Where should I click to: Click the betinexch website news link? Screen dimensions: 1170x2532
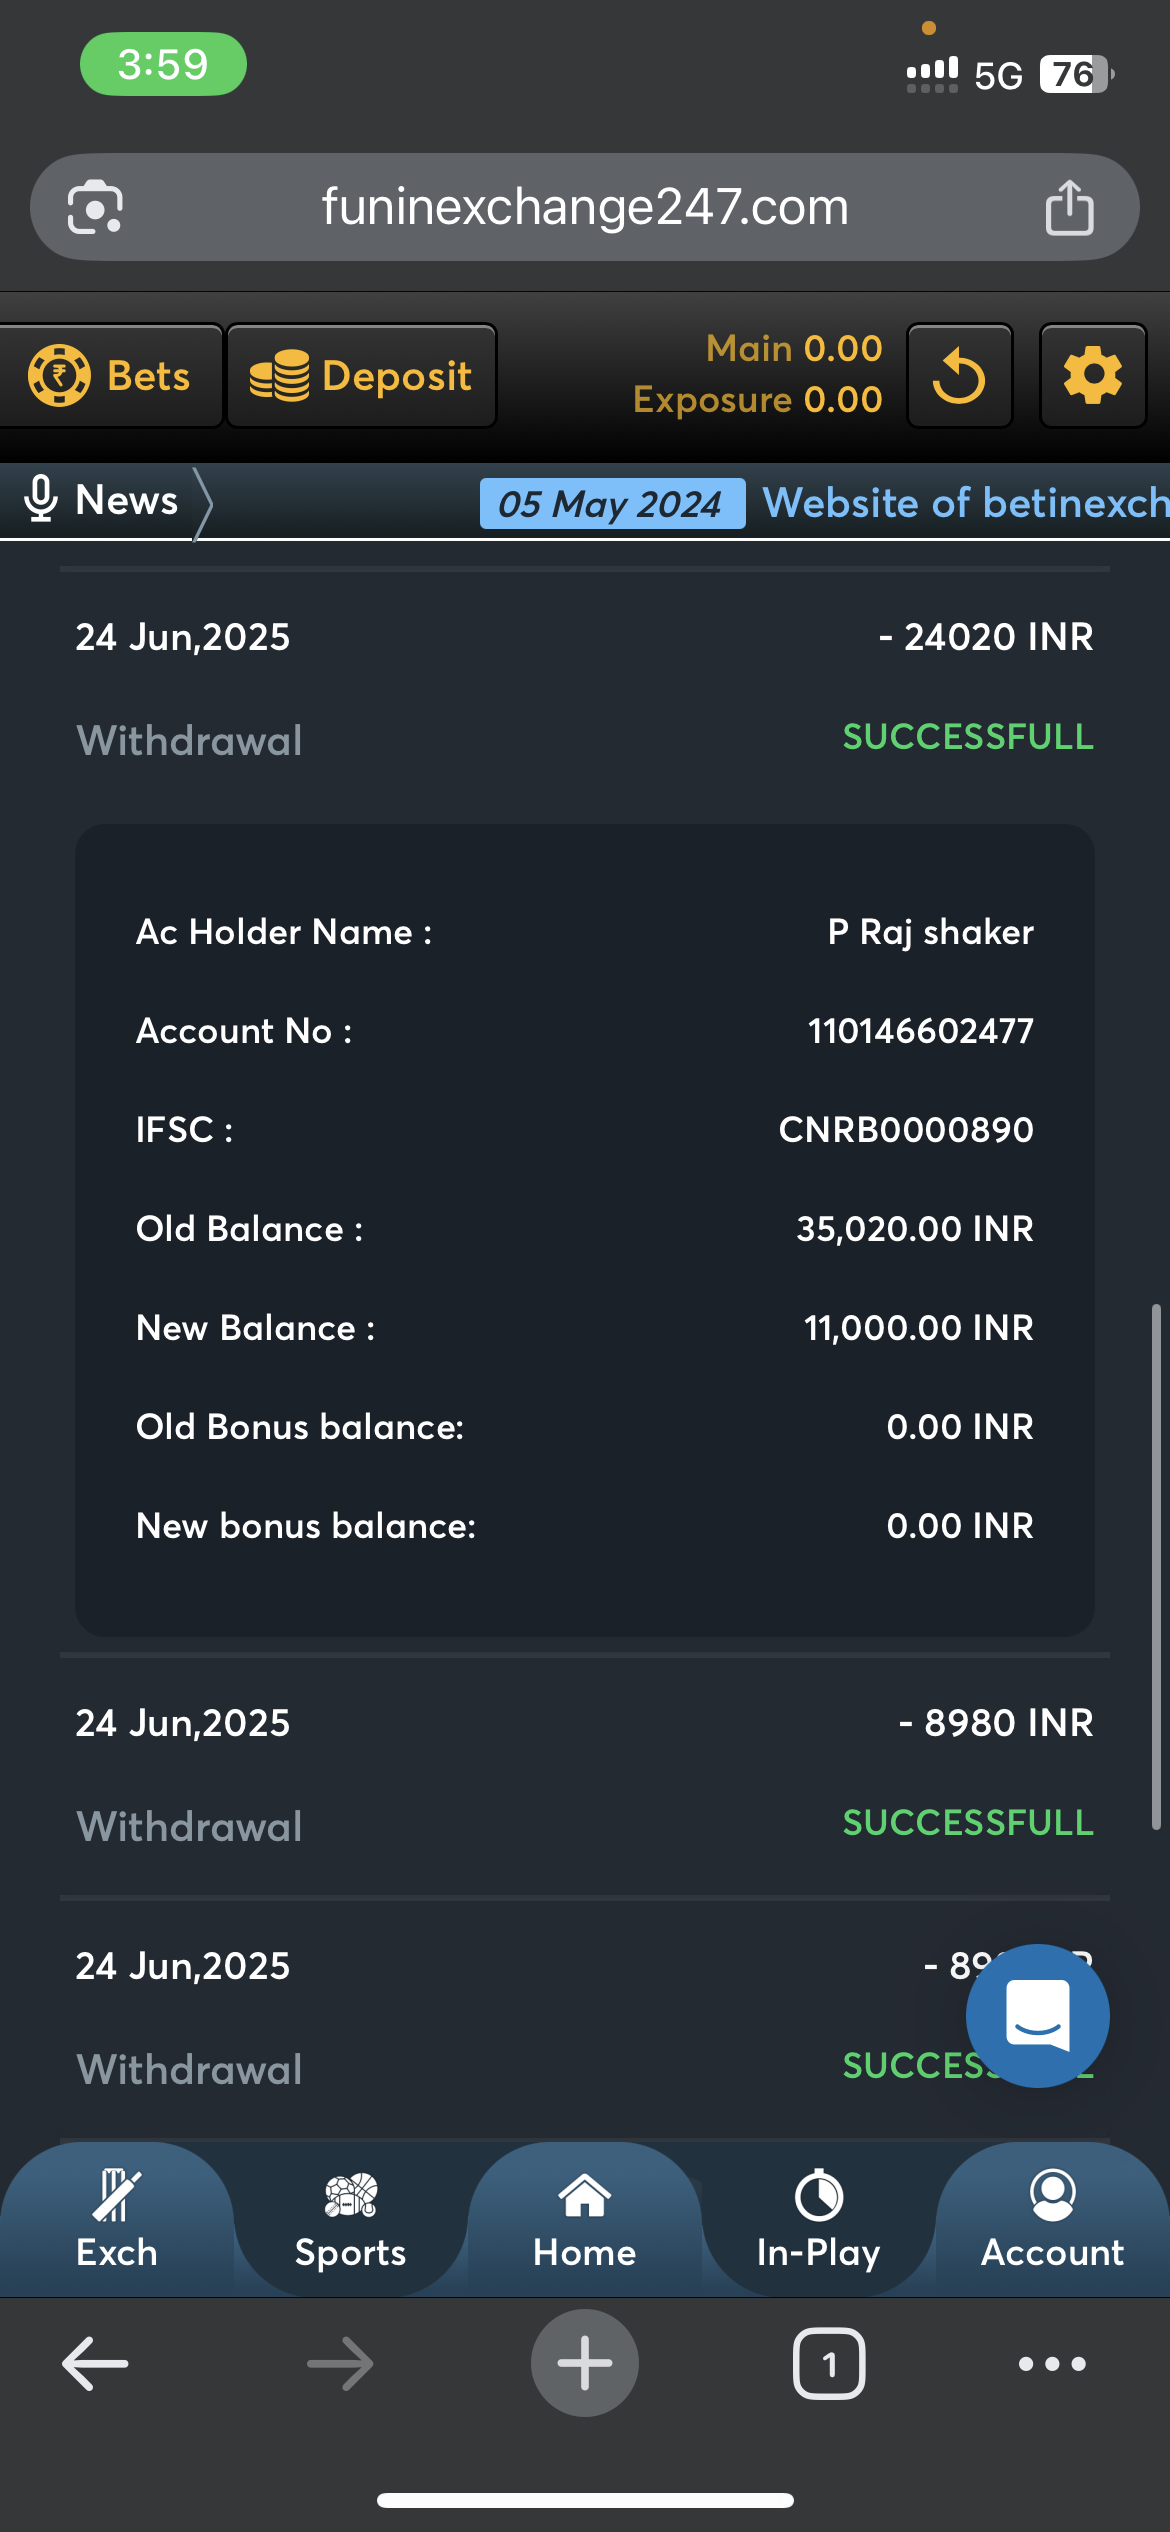coord(964,503)
